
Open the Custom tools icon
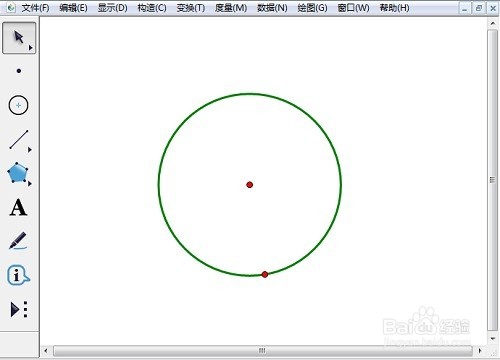tap(19, 309)
